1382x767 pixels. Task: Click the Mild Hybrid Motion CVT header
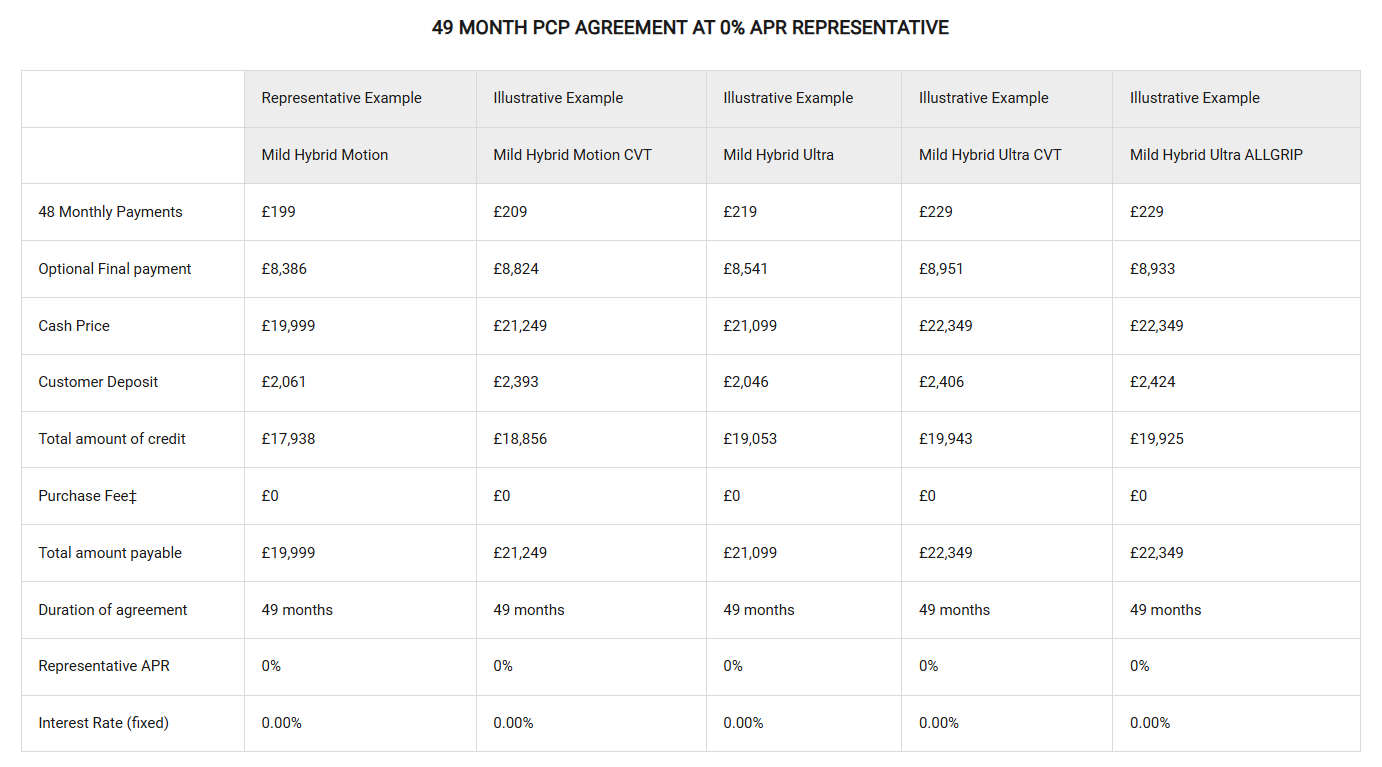click(x=572, y=155)
